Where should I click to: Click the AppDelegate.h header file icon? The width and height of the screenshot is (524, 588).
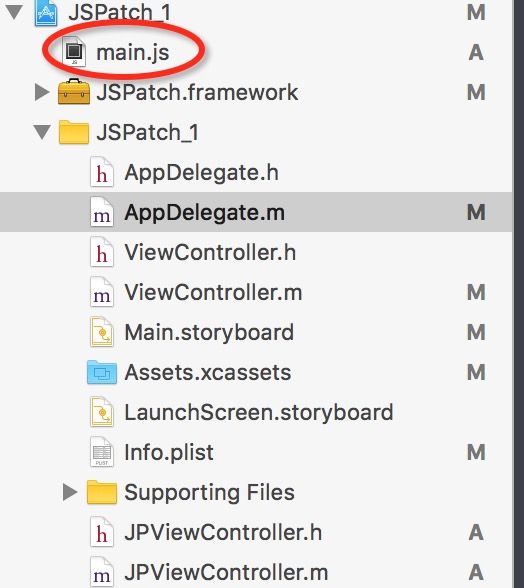102,172
